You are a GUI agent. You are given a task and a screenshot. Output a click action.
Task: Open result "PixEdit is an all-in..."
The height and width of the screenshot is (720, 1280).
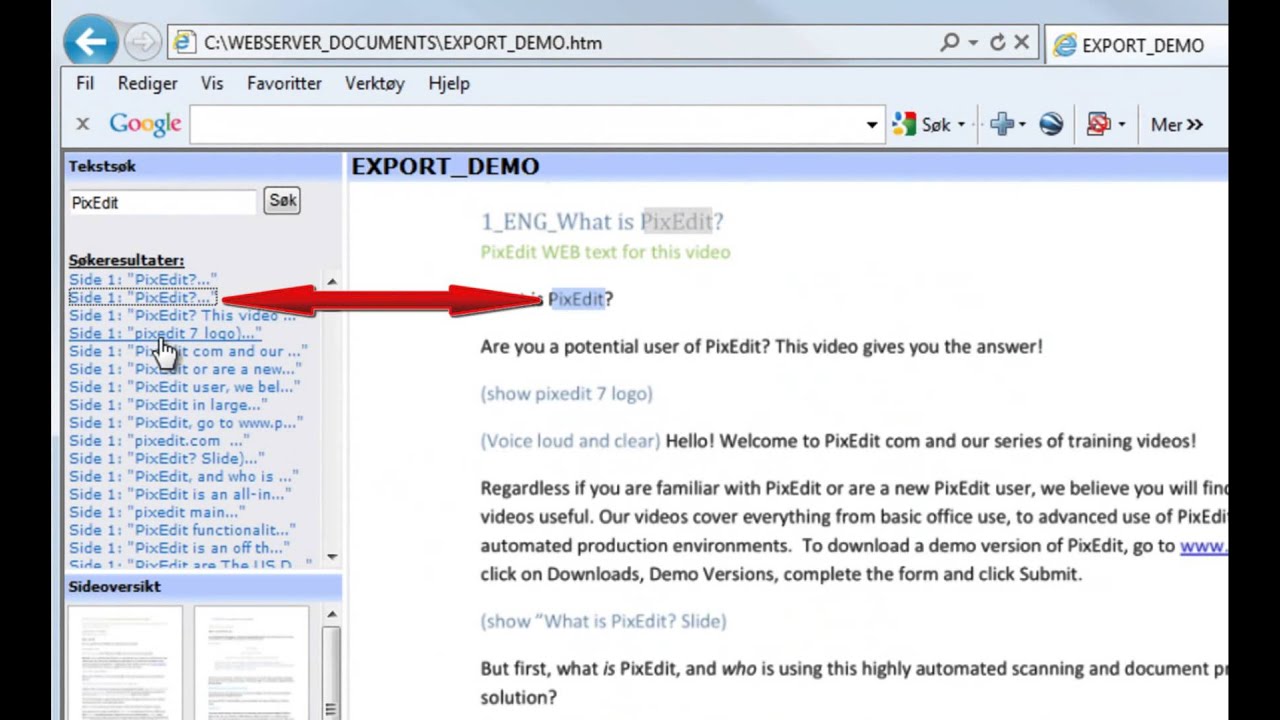180,494
